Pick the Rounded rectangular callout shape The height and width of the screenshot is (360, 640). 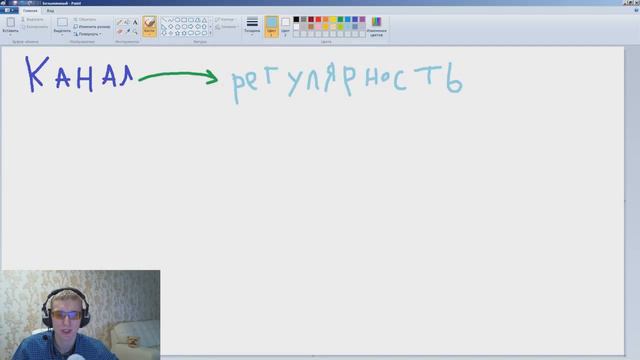[191, 33]
